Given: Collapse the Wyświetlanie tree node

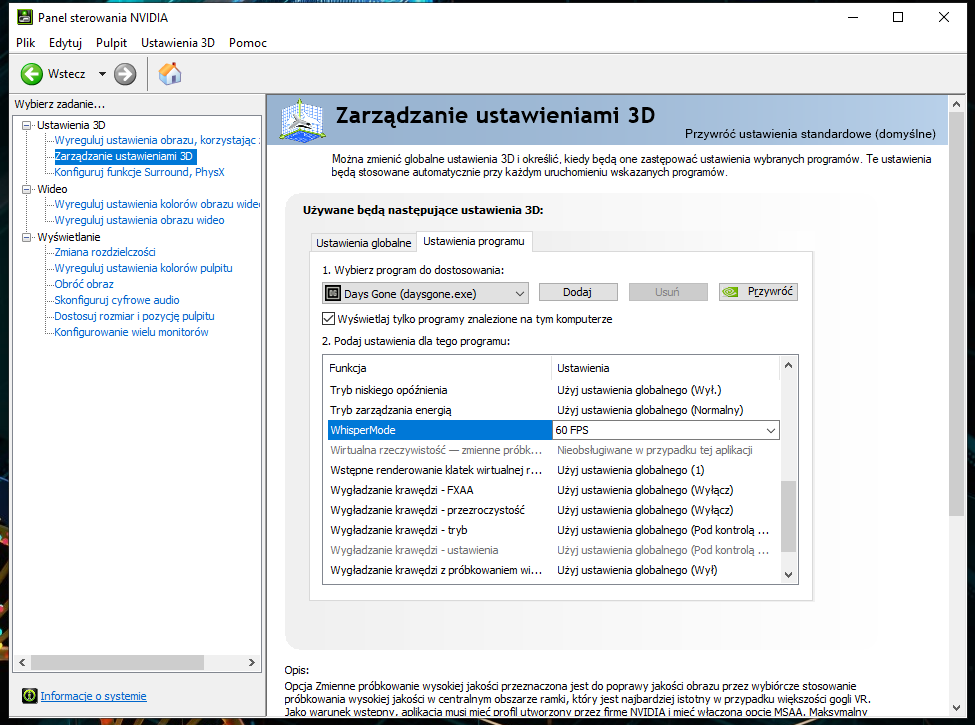Looking at the screenshot, I should pos(26,237).
